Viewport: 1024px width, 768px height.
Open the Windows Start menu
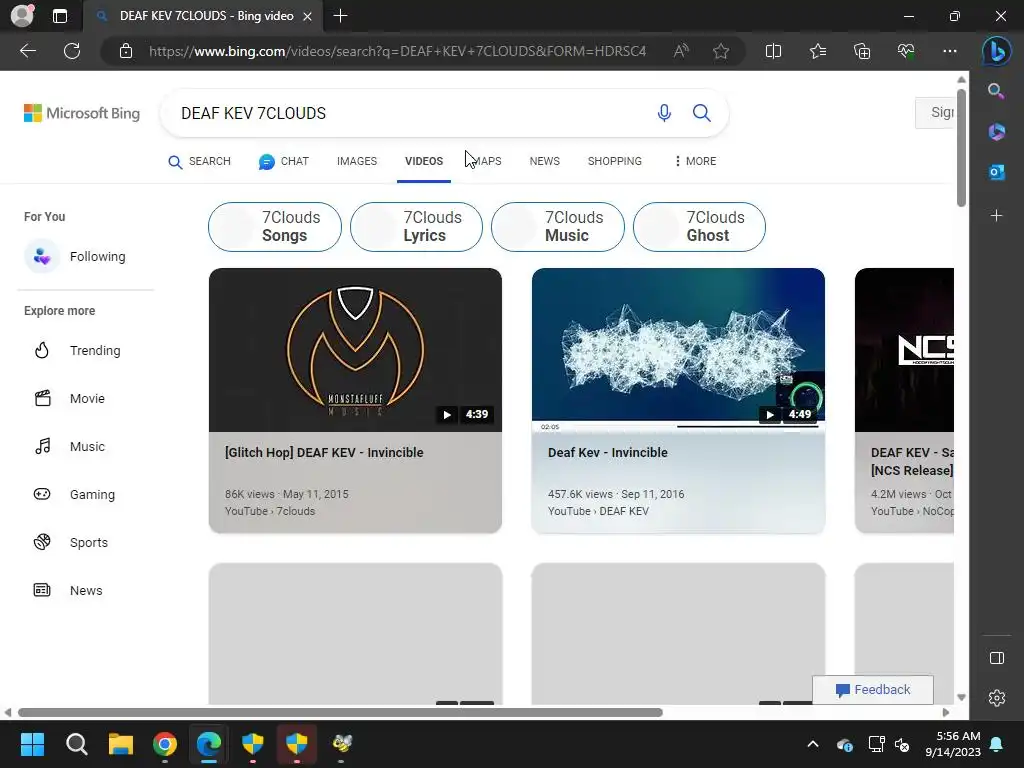pos(32,744)
